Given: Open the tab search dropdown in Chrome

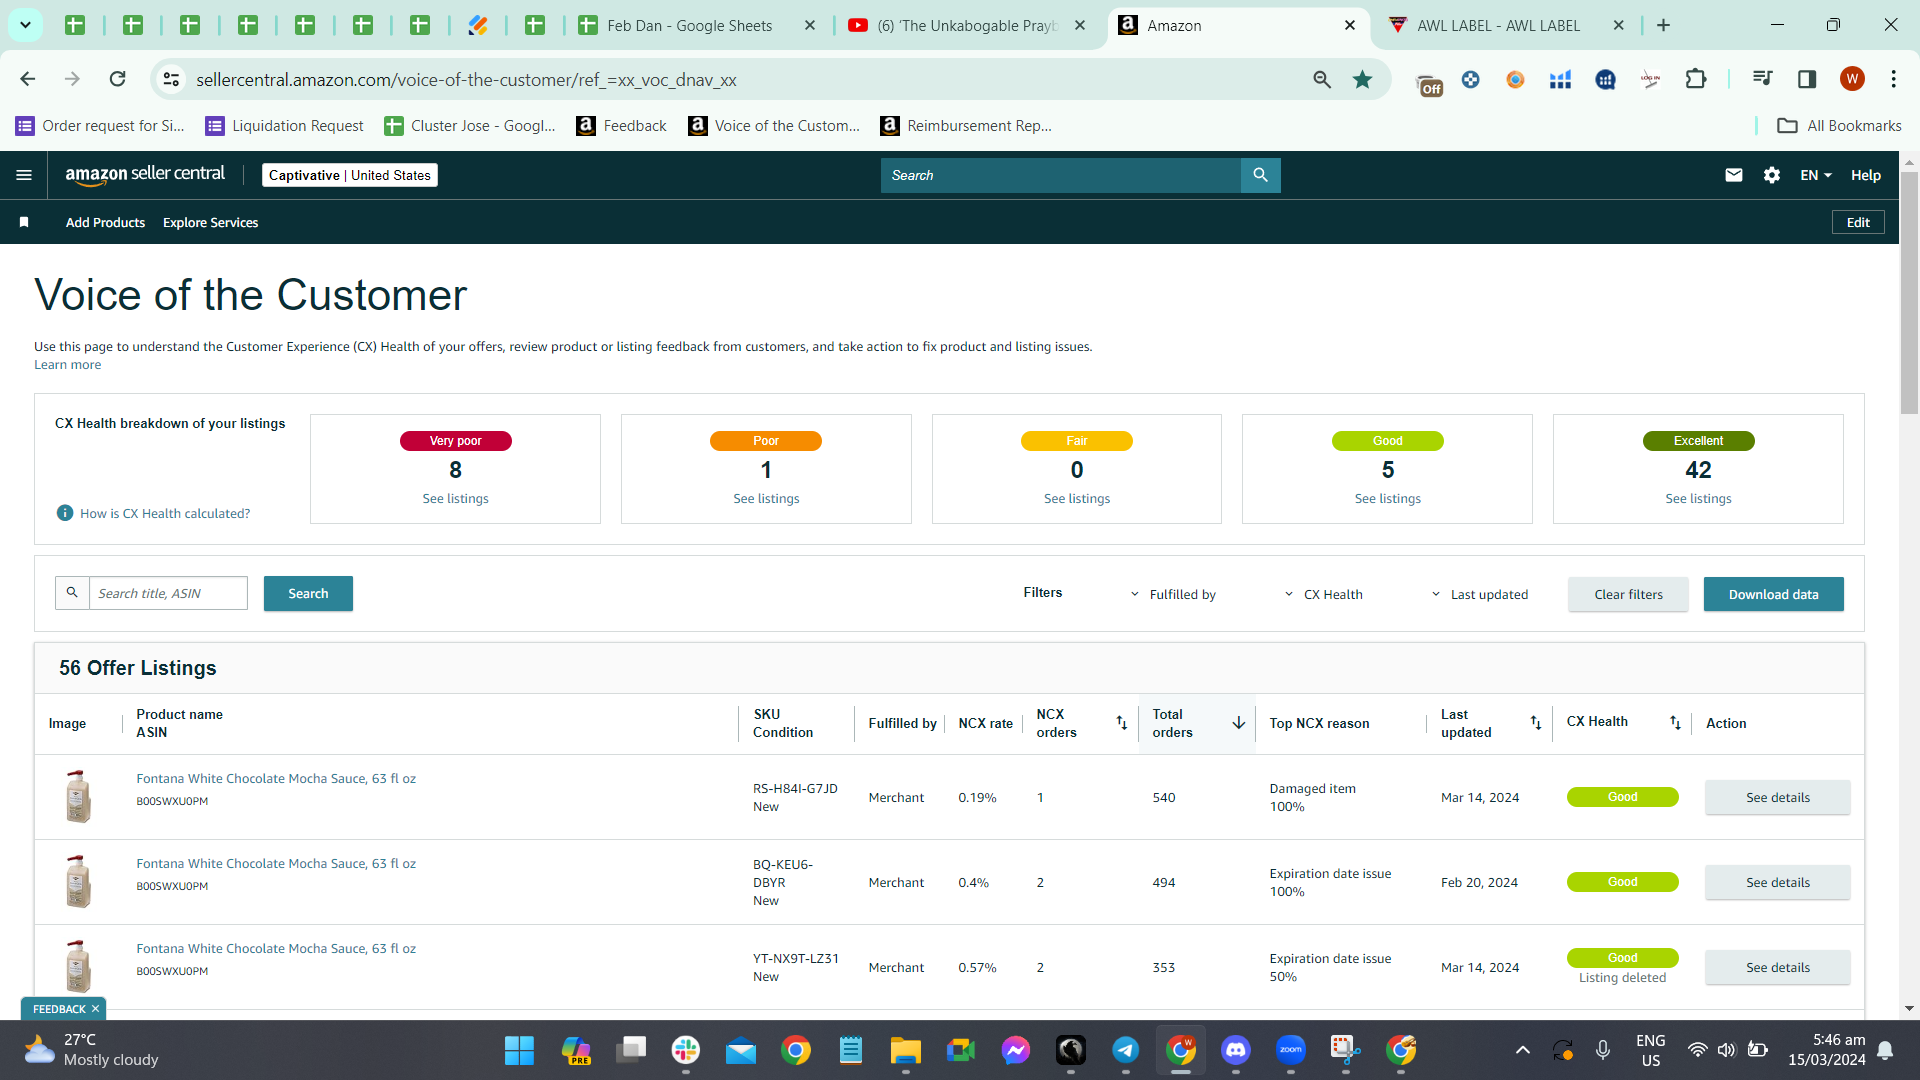Looking at the screenshot, I should tap(25, 25).
